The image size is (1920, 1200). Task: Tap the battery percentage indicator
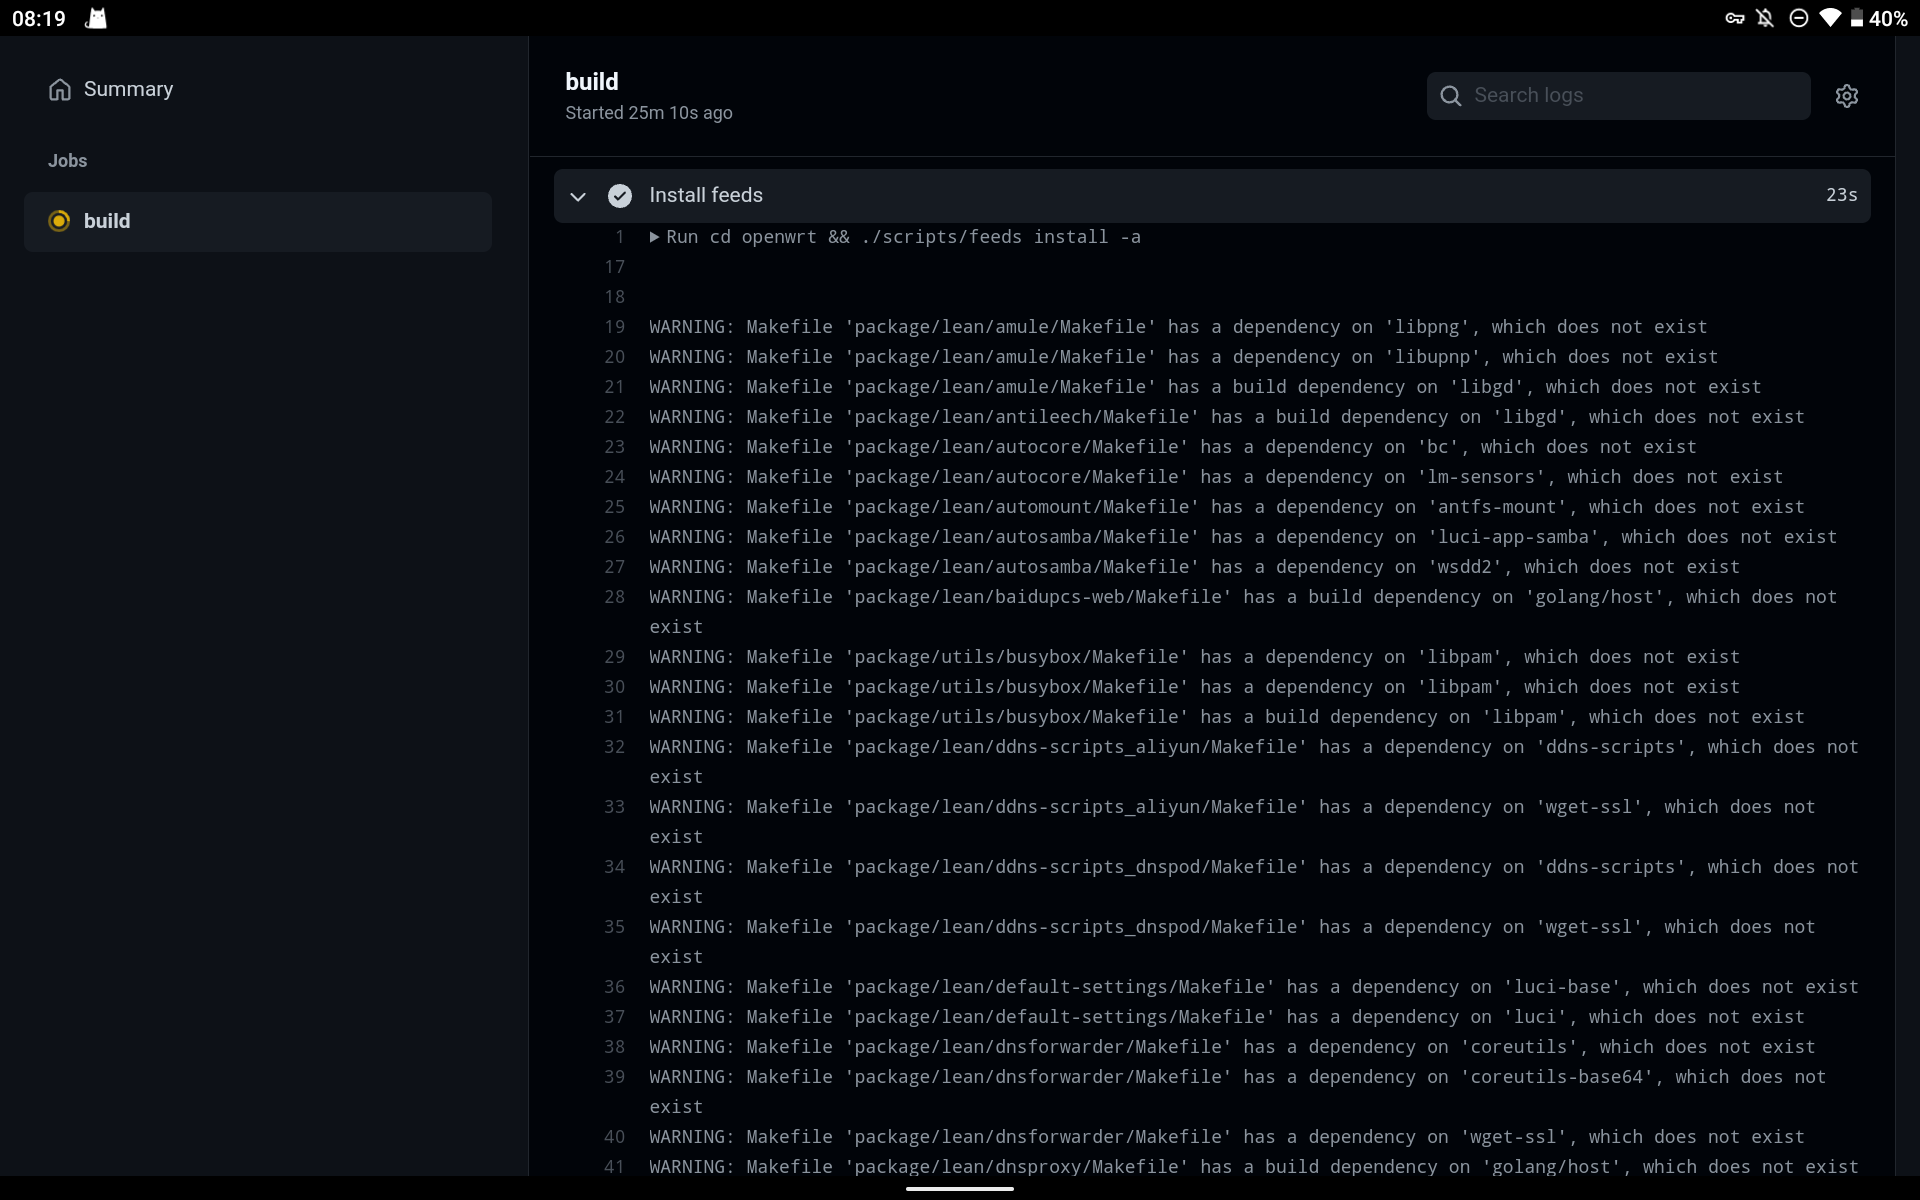pyautogui.click(x=1884, y=18)
